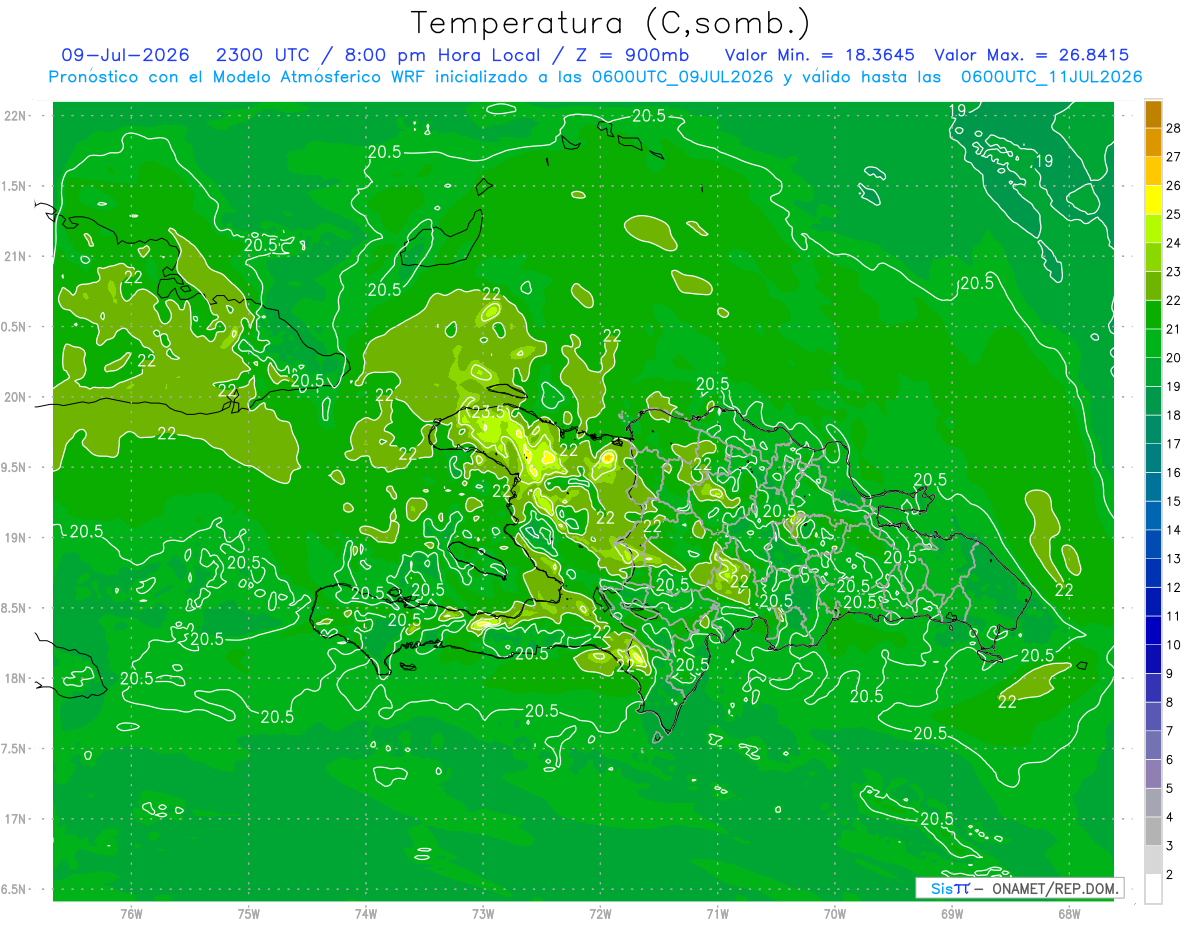Click the "4" value on color scale

click(x=1170, y=817)
